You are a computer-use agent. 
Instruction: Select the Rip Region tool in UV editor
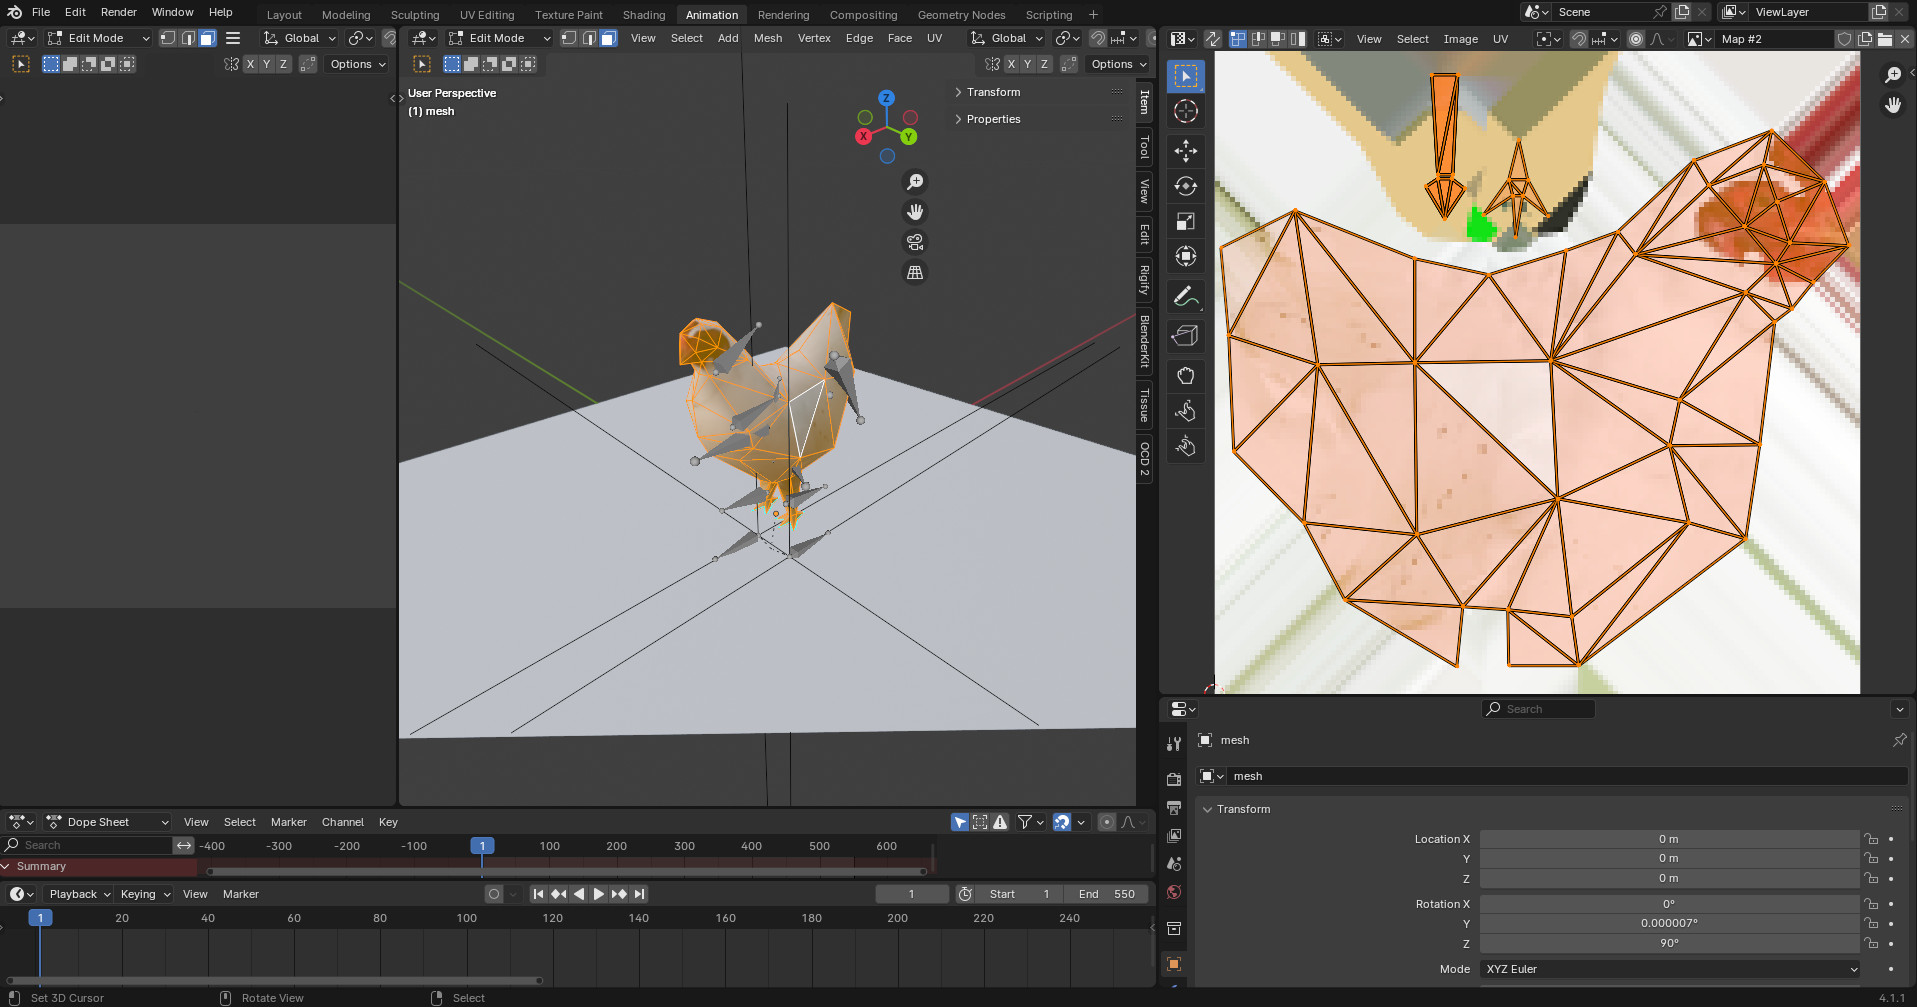[x=1185, y=336]
